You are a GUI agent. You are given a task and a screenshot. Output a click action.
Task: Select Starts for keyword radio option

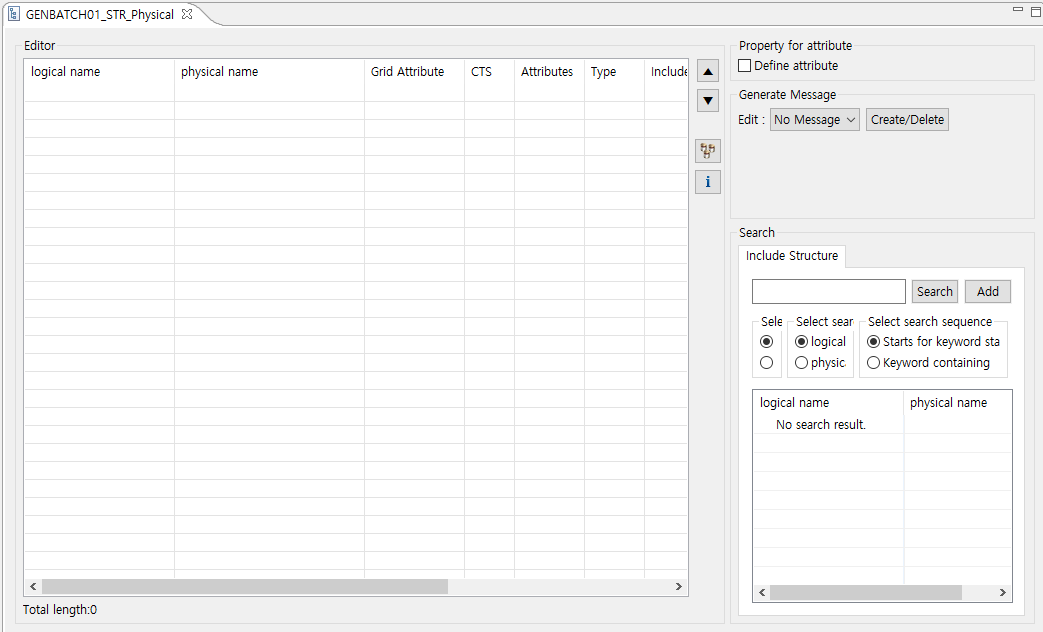click(874, 342)
